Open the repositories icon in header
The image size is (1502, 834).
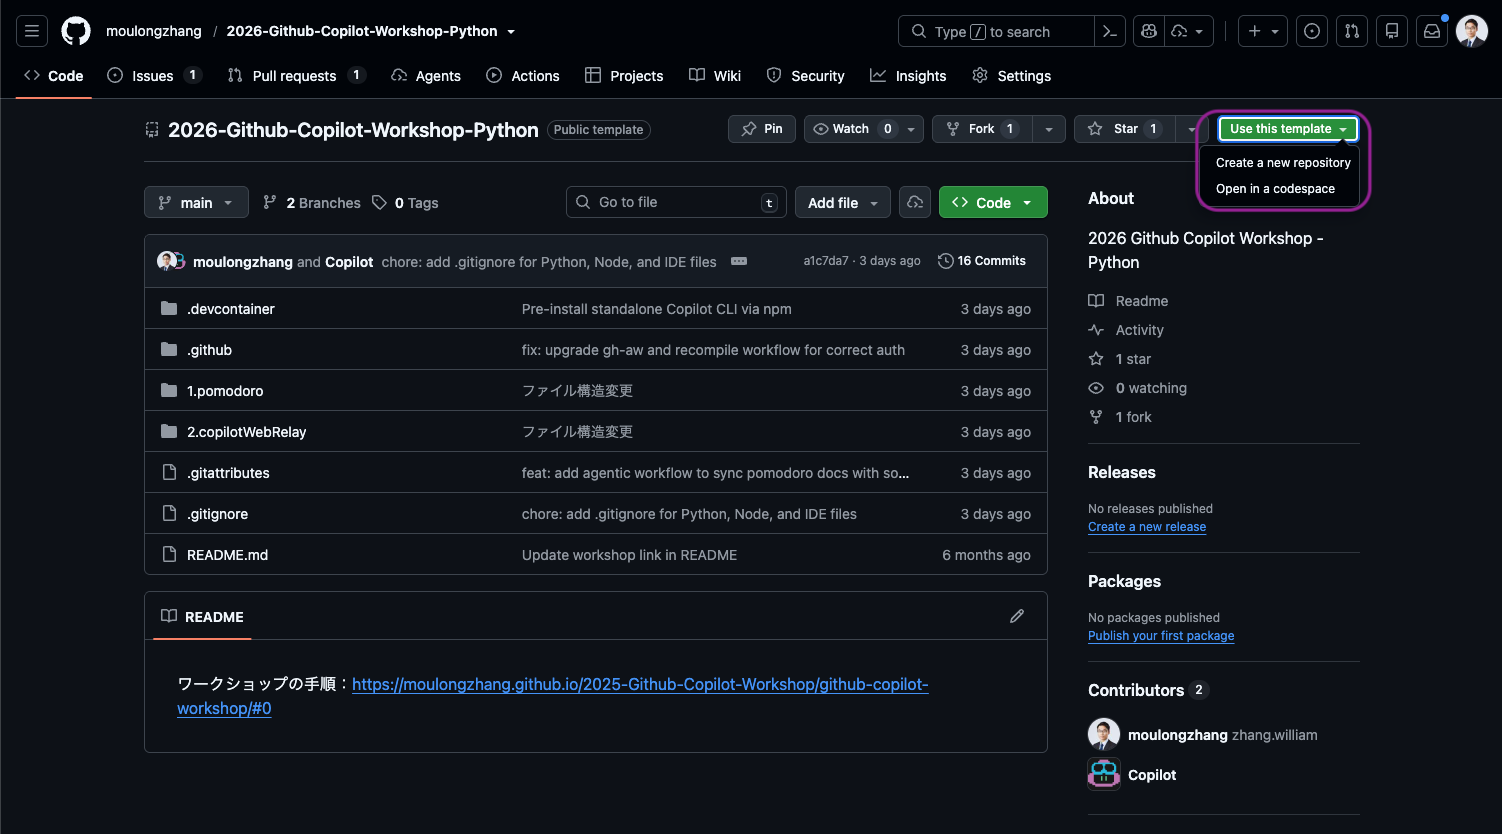[x=1392, y=31]
